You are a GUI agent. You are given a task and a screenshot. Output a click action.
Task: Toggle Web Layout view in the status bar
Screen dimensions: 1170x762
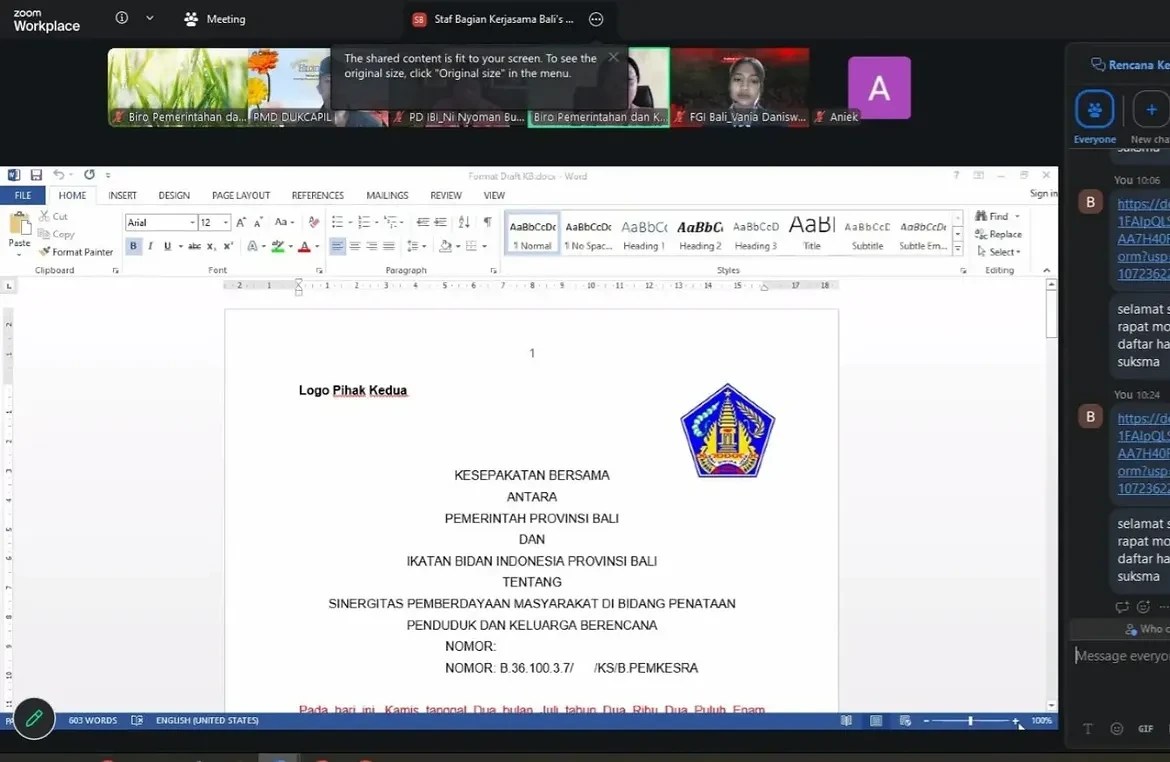tap(905, 721)
